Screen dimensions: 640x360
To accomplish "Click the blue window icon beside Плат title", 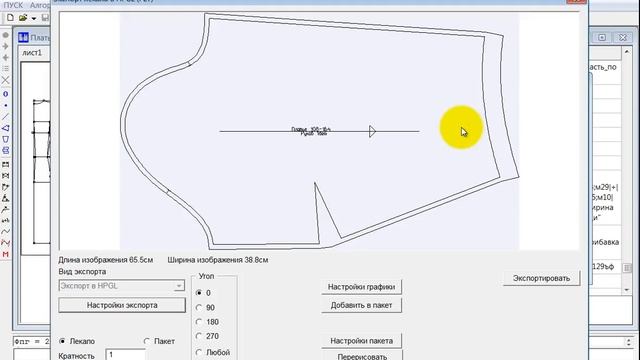I will point(23,38).
